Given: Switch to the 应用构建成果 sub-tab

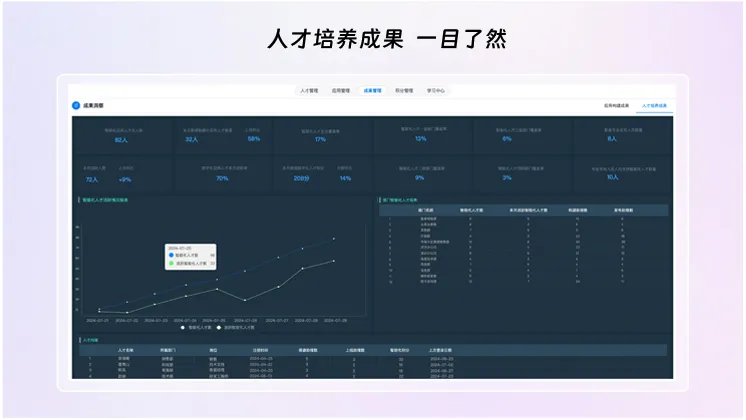Looking at the screenshot, I should 617,106.
